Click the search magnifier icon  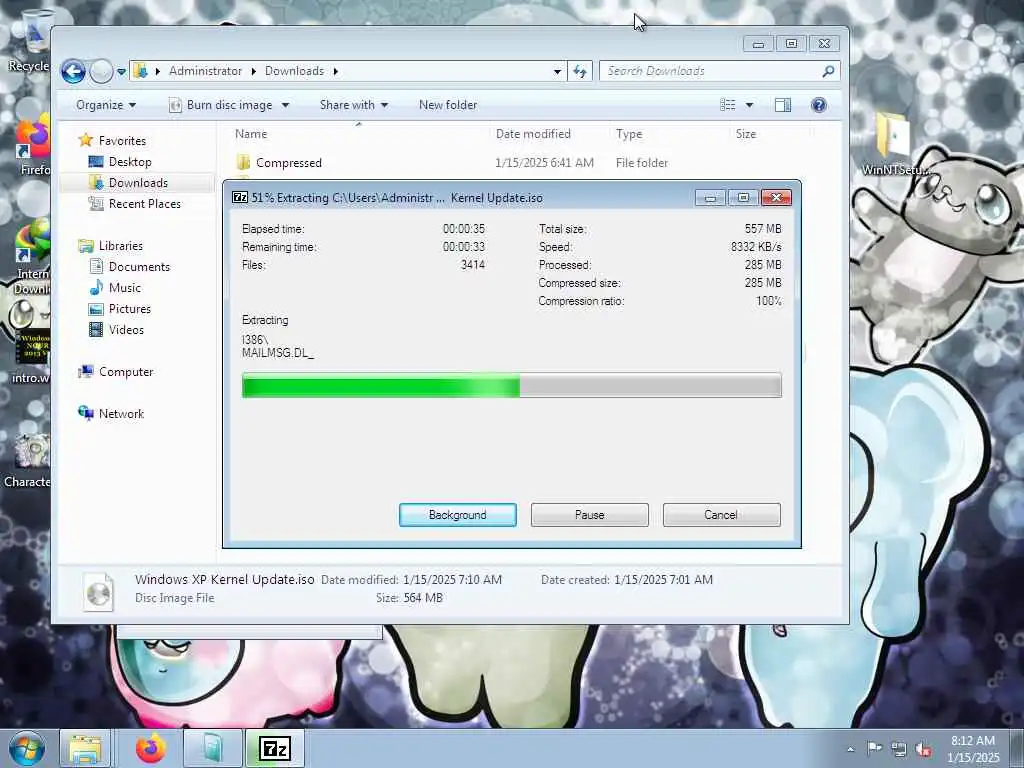coord(828,71)
